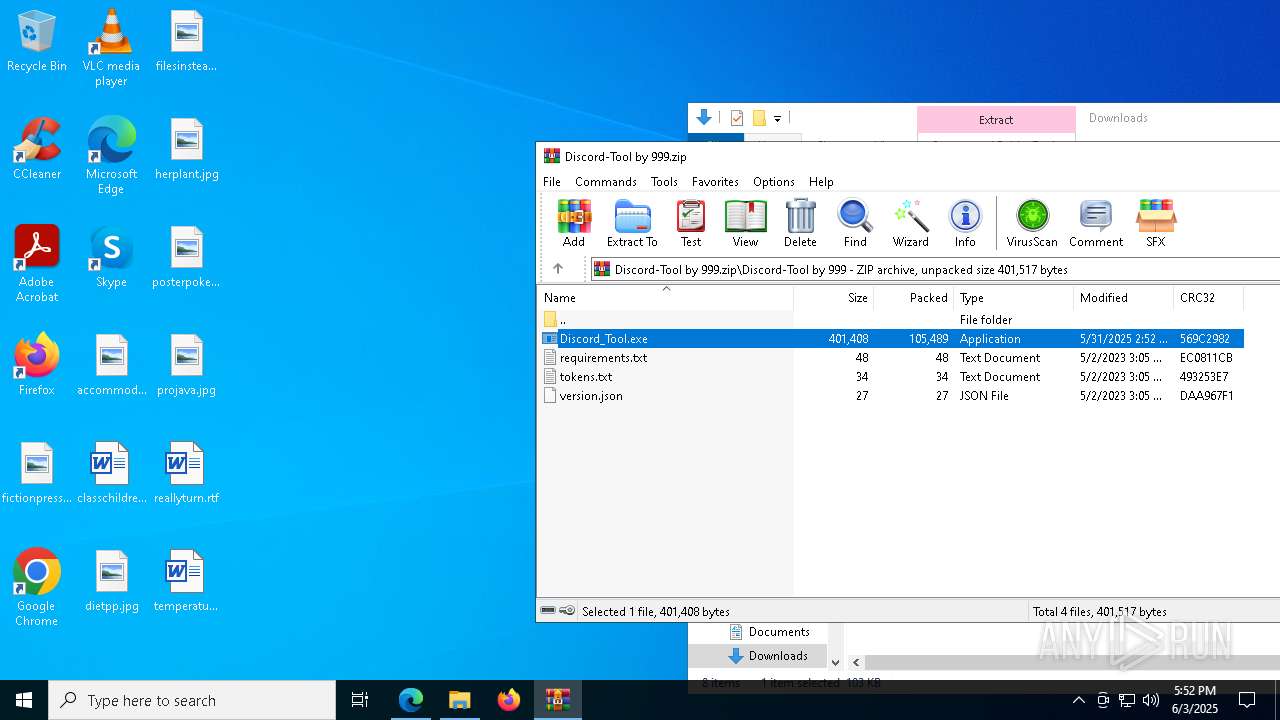
Task: Open Task View on taskbar
Action: point(360,700)
